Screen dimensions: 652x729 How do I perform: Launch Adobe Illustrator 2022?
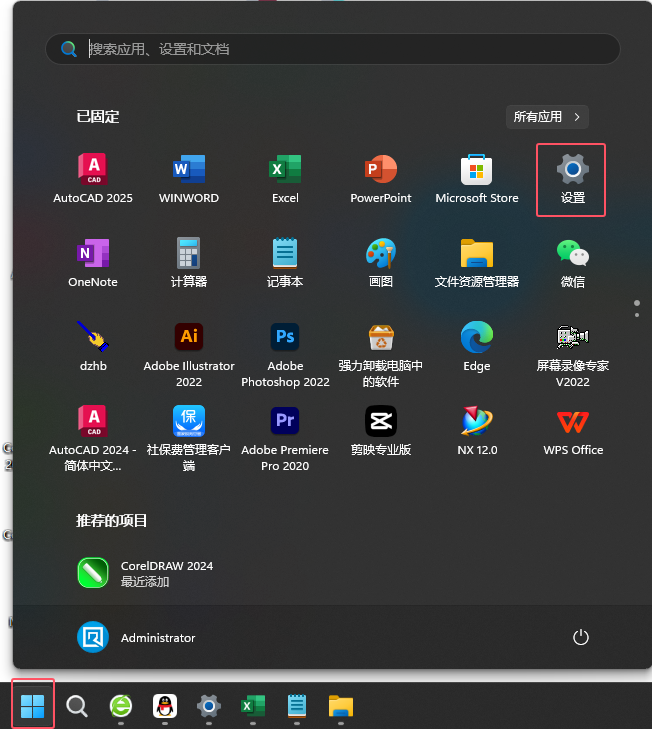coord(189,355)
